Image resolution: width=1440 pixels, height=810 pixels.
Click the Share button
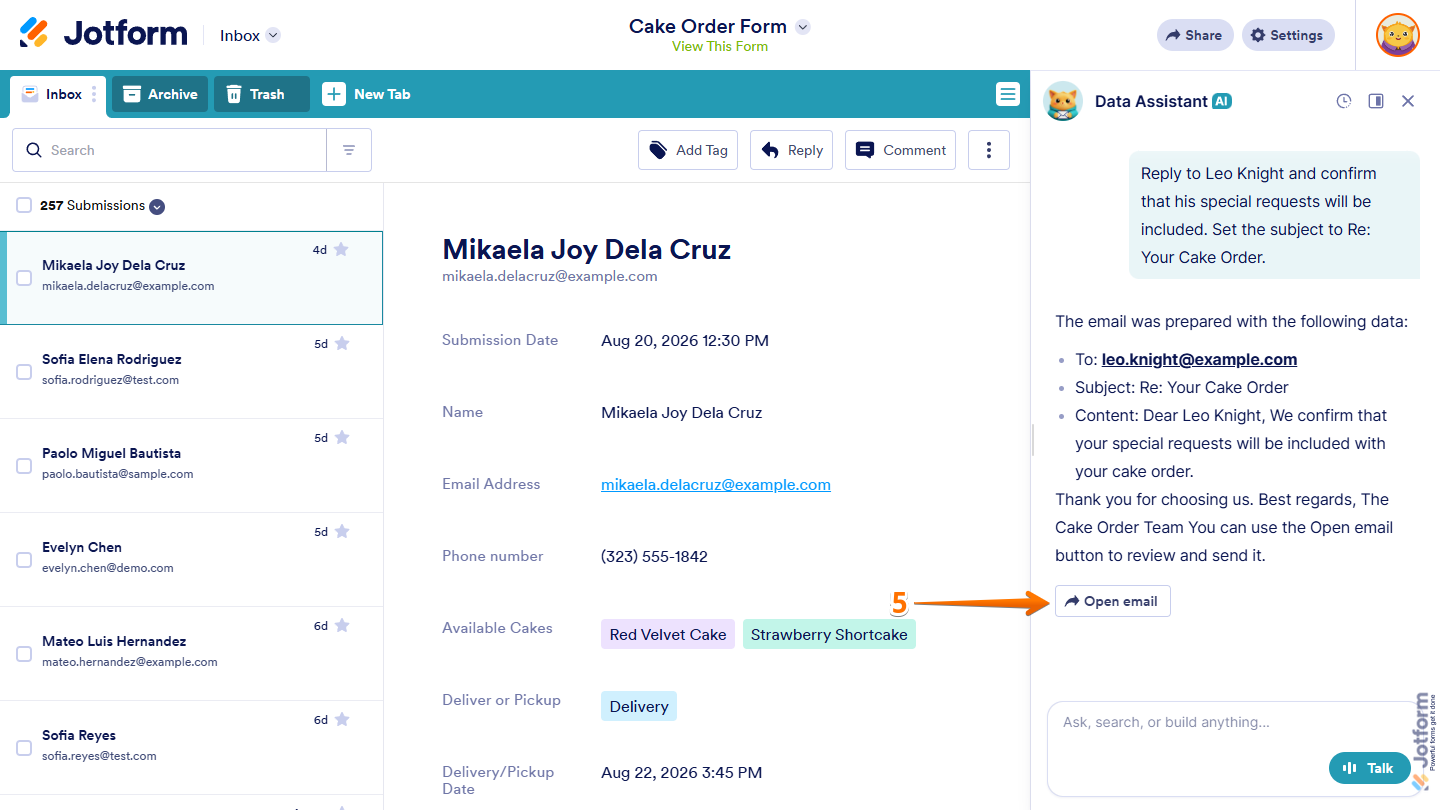pyautogui.click(x=1195, y=35)
